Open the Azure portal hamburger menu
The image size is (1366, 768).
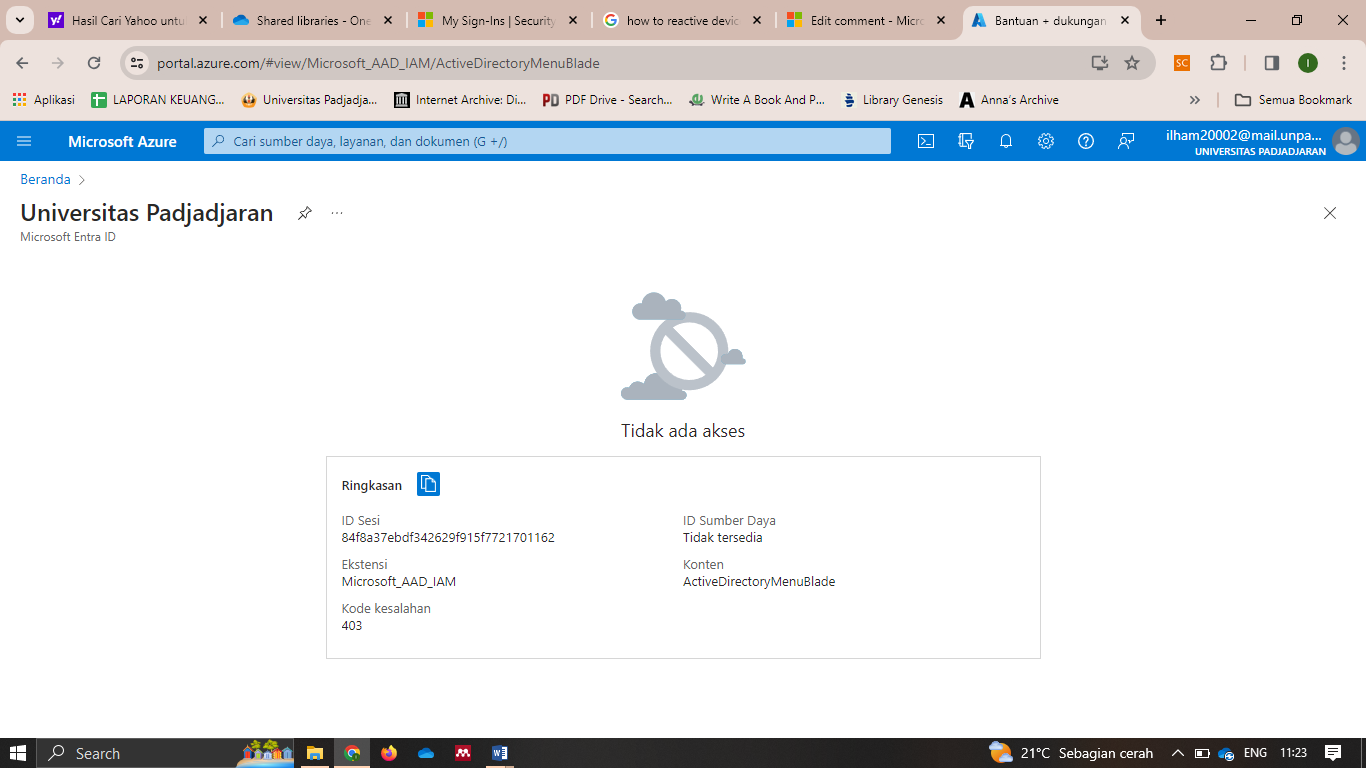click(24, 141)
